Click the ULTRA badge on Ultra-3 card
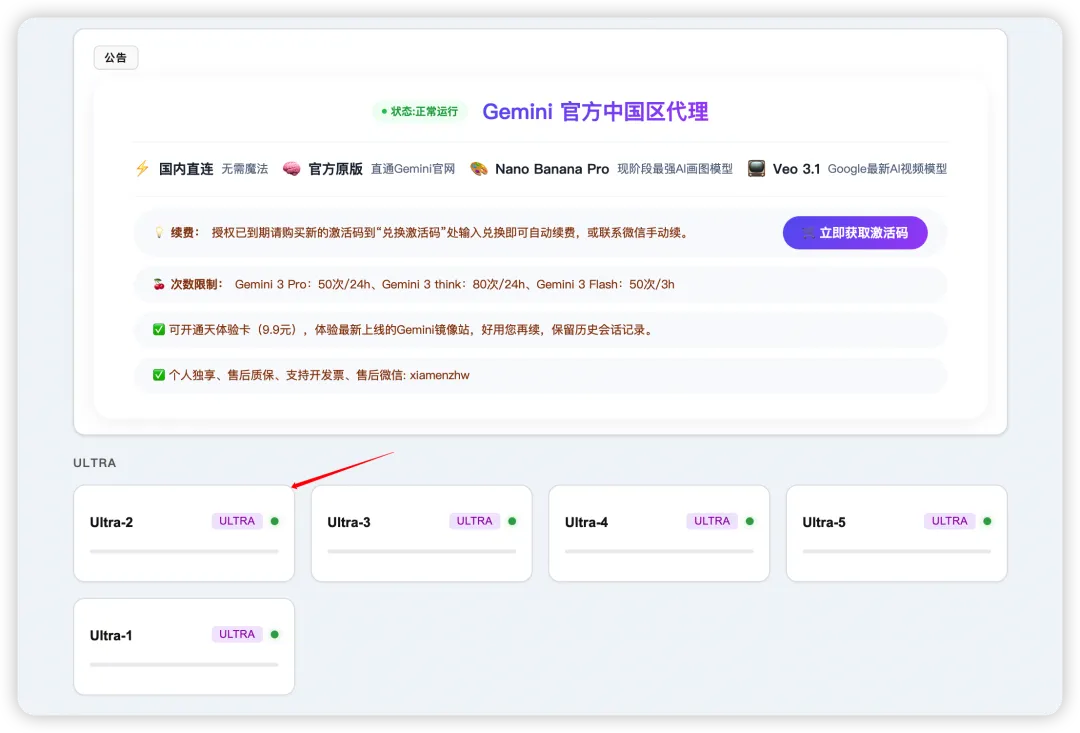Screen dimensions: 1080x733 tap(475, 522)
